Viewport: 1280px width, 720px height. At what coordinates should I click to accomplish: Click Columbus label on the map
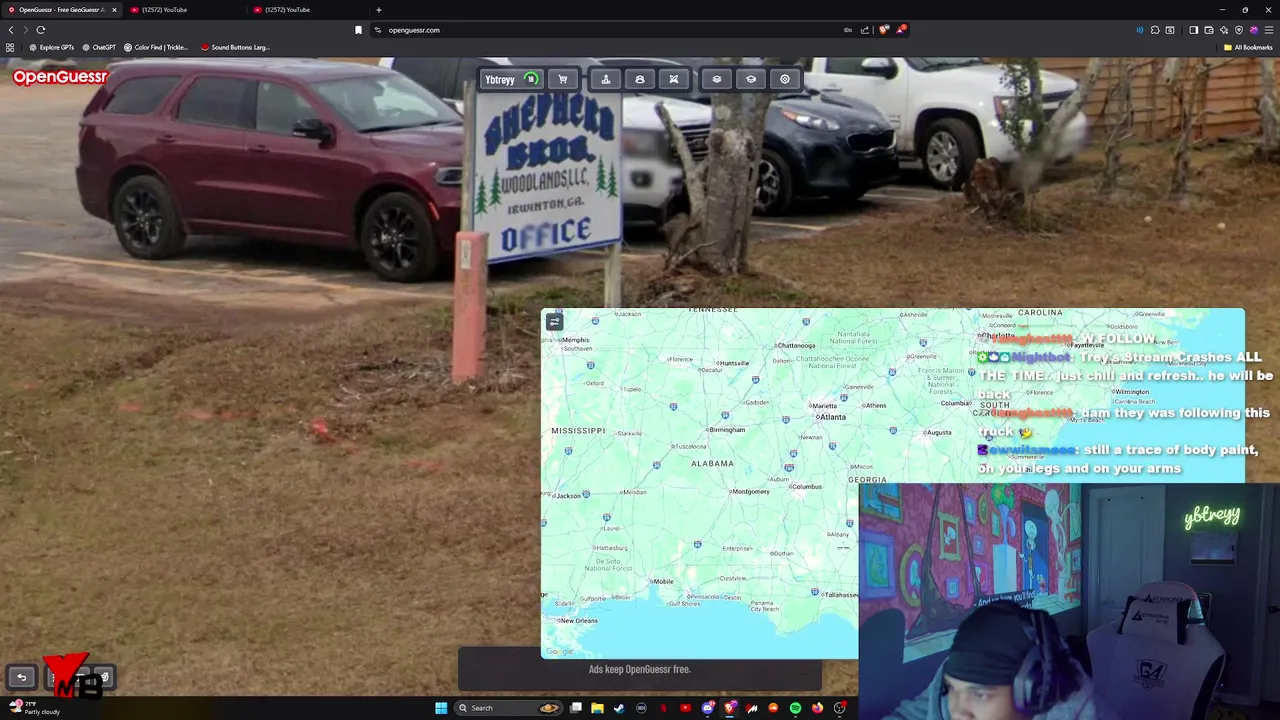tap(806, 487)
